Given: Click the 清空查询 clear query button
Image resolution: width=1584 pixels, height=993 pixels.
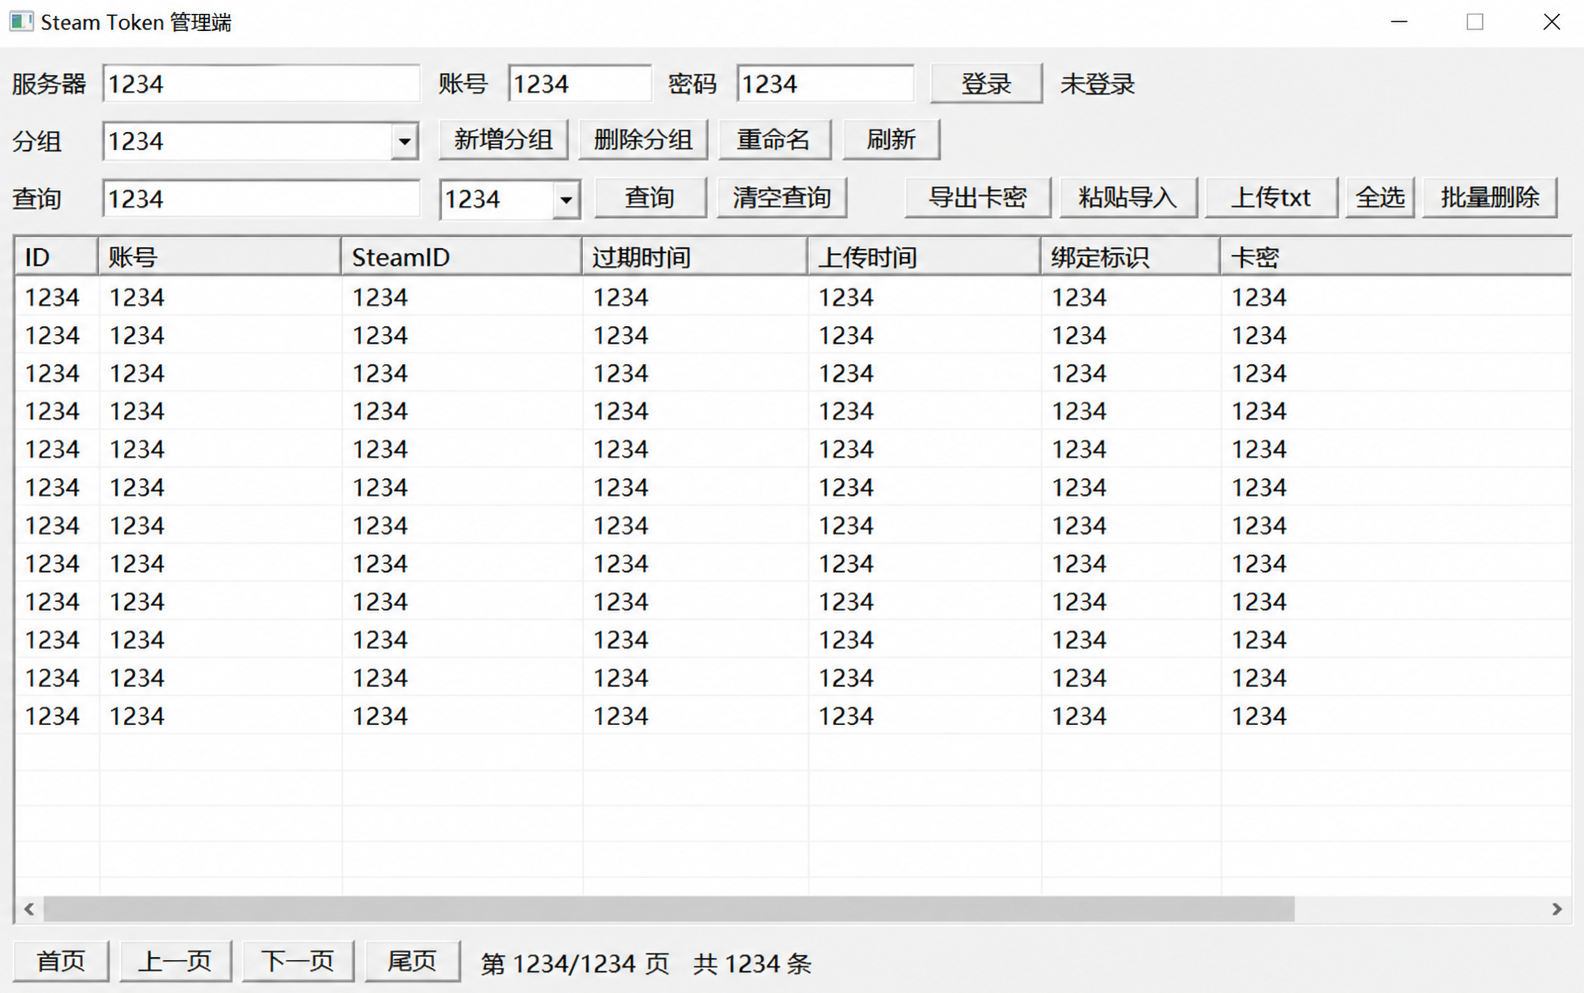Looking at the screenshot, I should [782, 198].
